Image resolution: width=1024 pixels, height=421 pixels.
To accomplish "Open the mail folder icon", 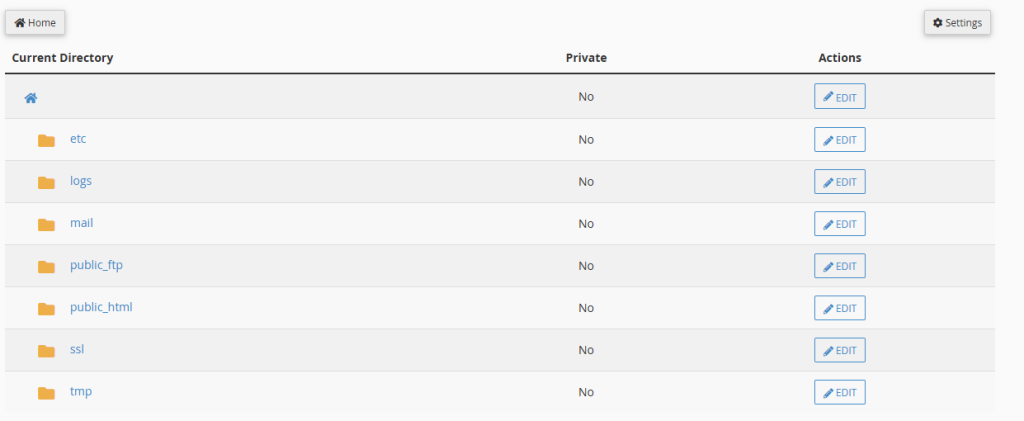I will (46, 225).
